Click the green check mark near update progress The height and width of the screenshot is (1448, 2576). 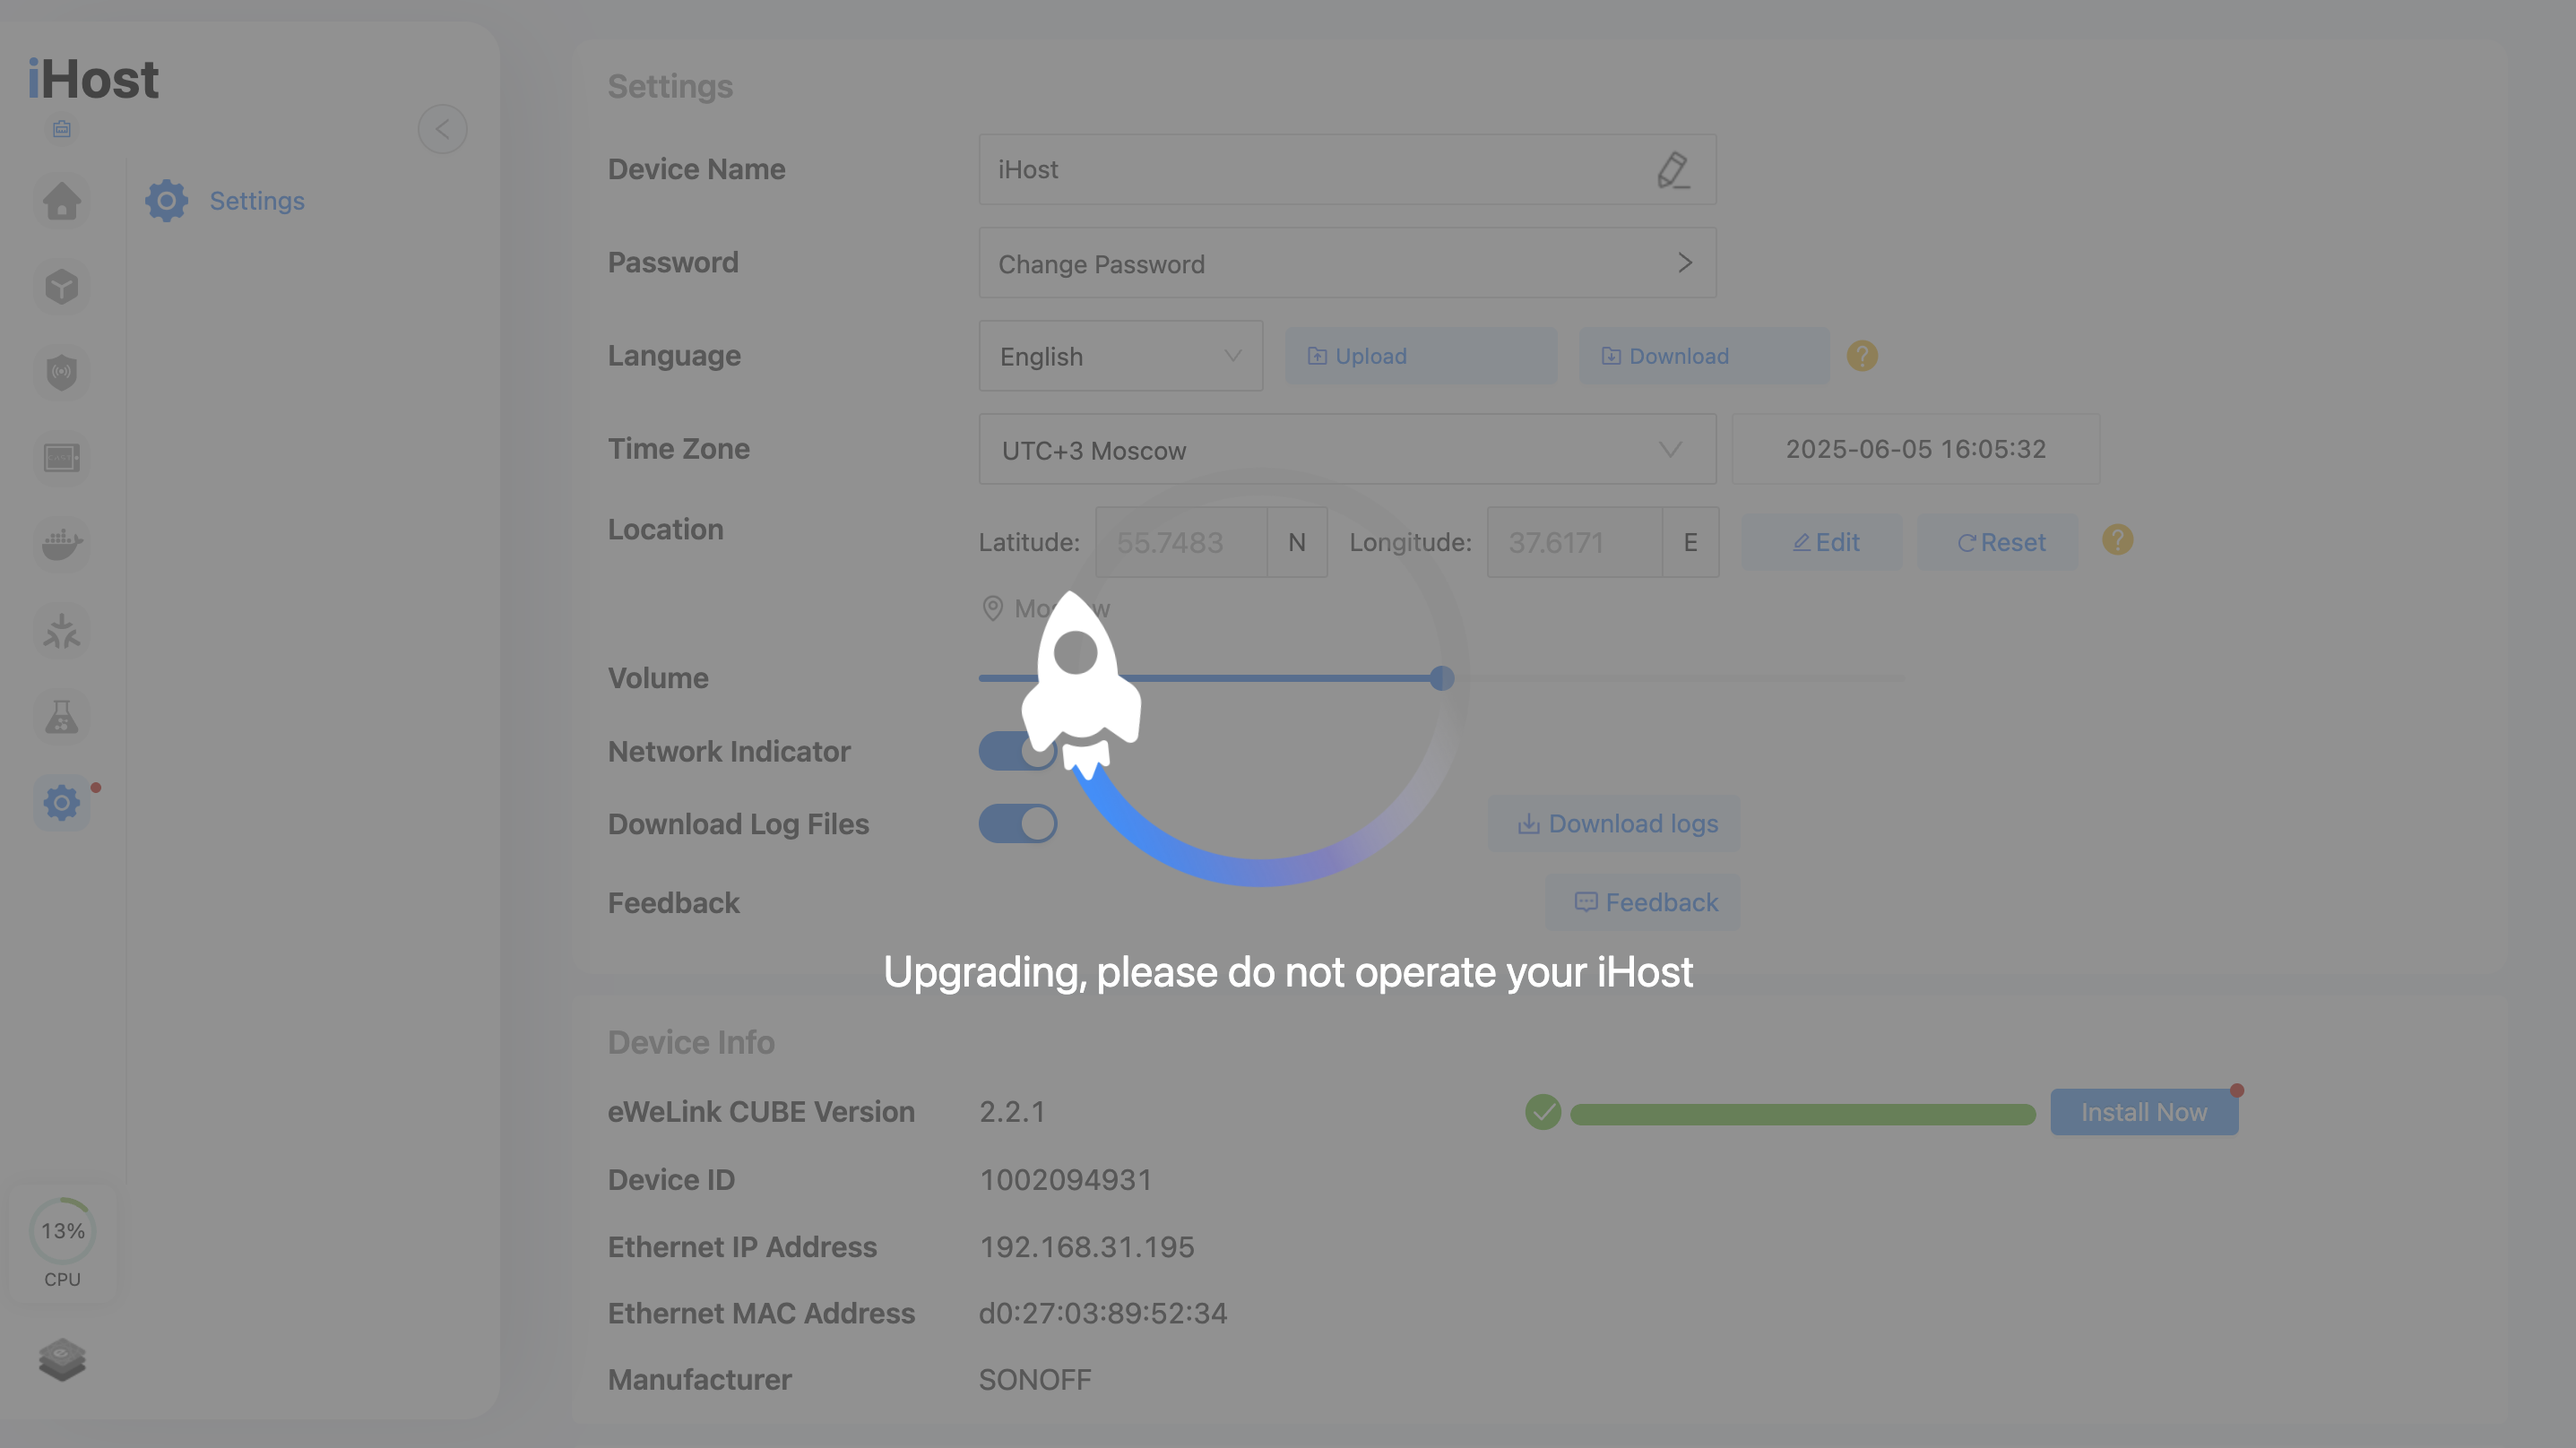[1543, 1112]
